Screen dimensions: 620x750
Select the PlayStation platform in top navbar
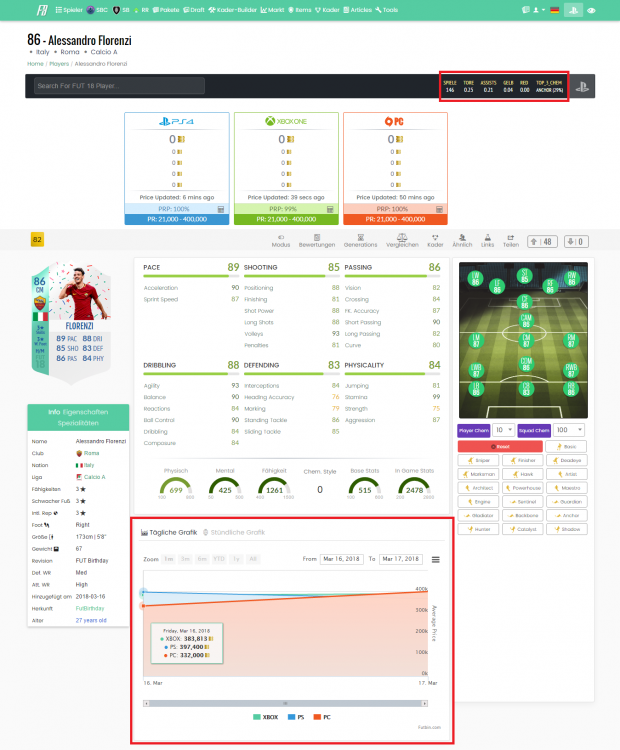tap(573, 10)
